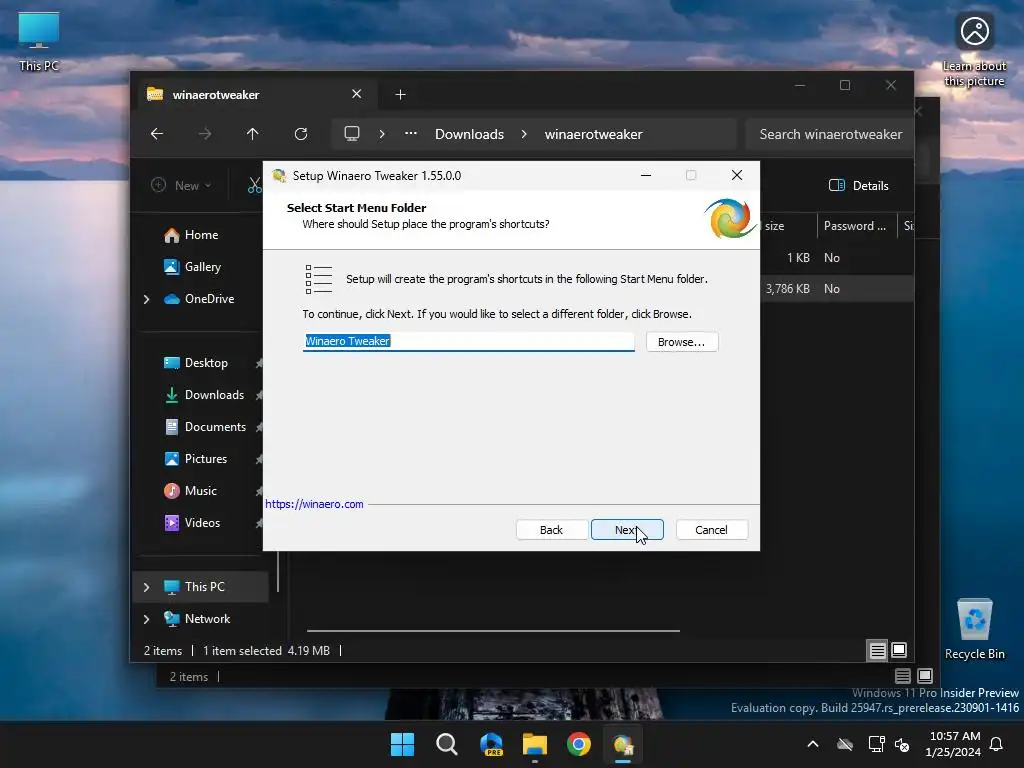Show hidden system tray icons
The width and height of the screenshot is (1024, 768).
813,744
